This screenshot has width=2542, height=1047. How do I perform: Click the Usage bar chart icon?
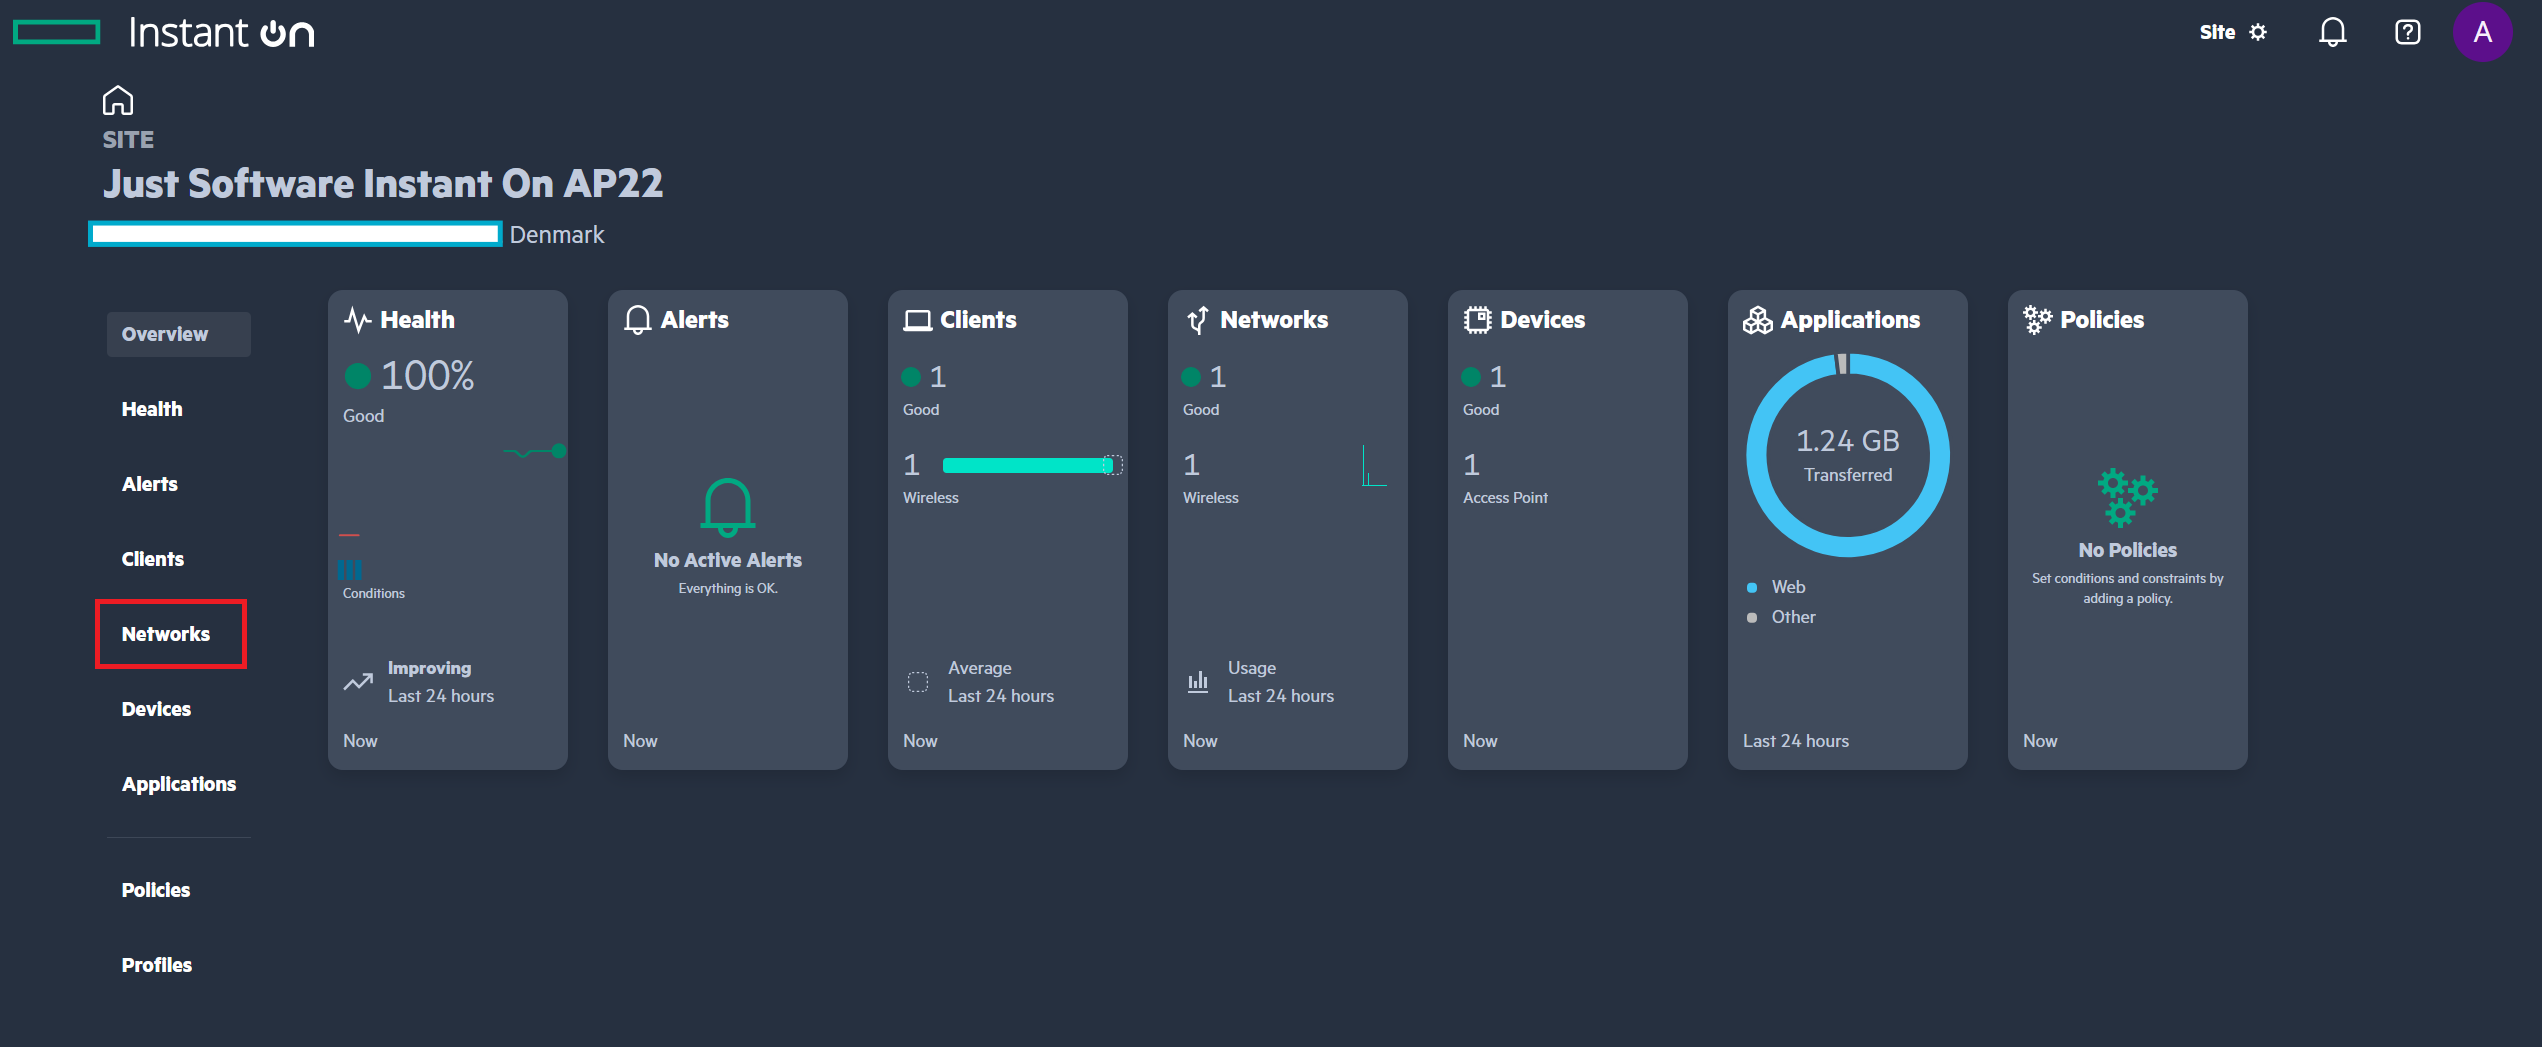[1197, 682]
